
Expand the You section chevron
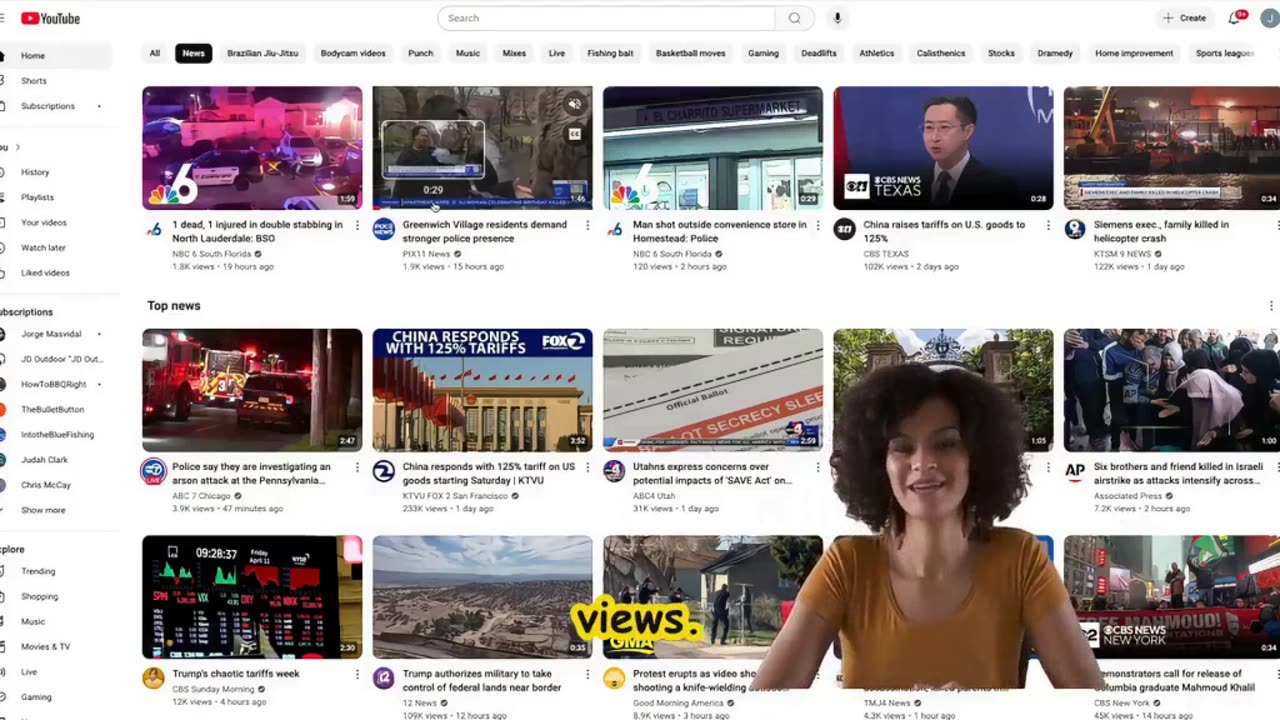coord(17,147)
